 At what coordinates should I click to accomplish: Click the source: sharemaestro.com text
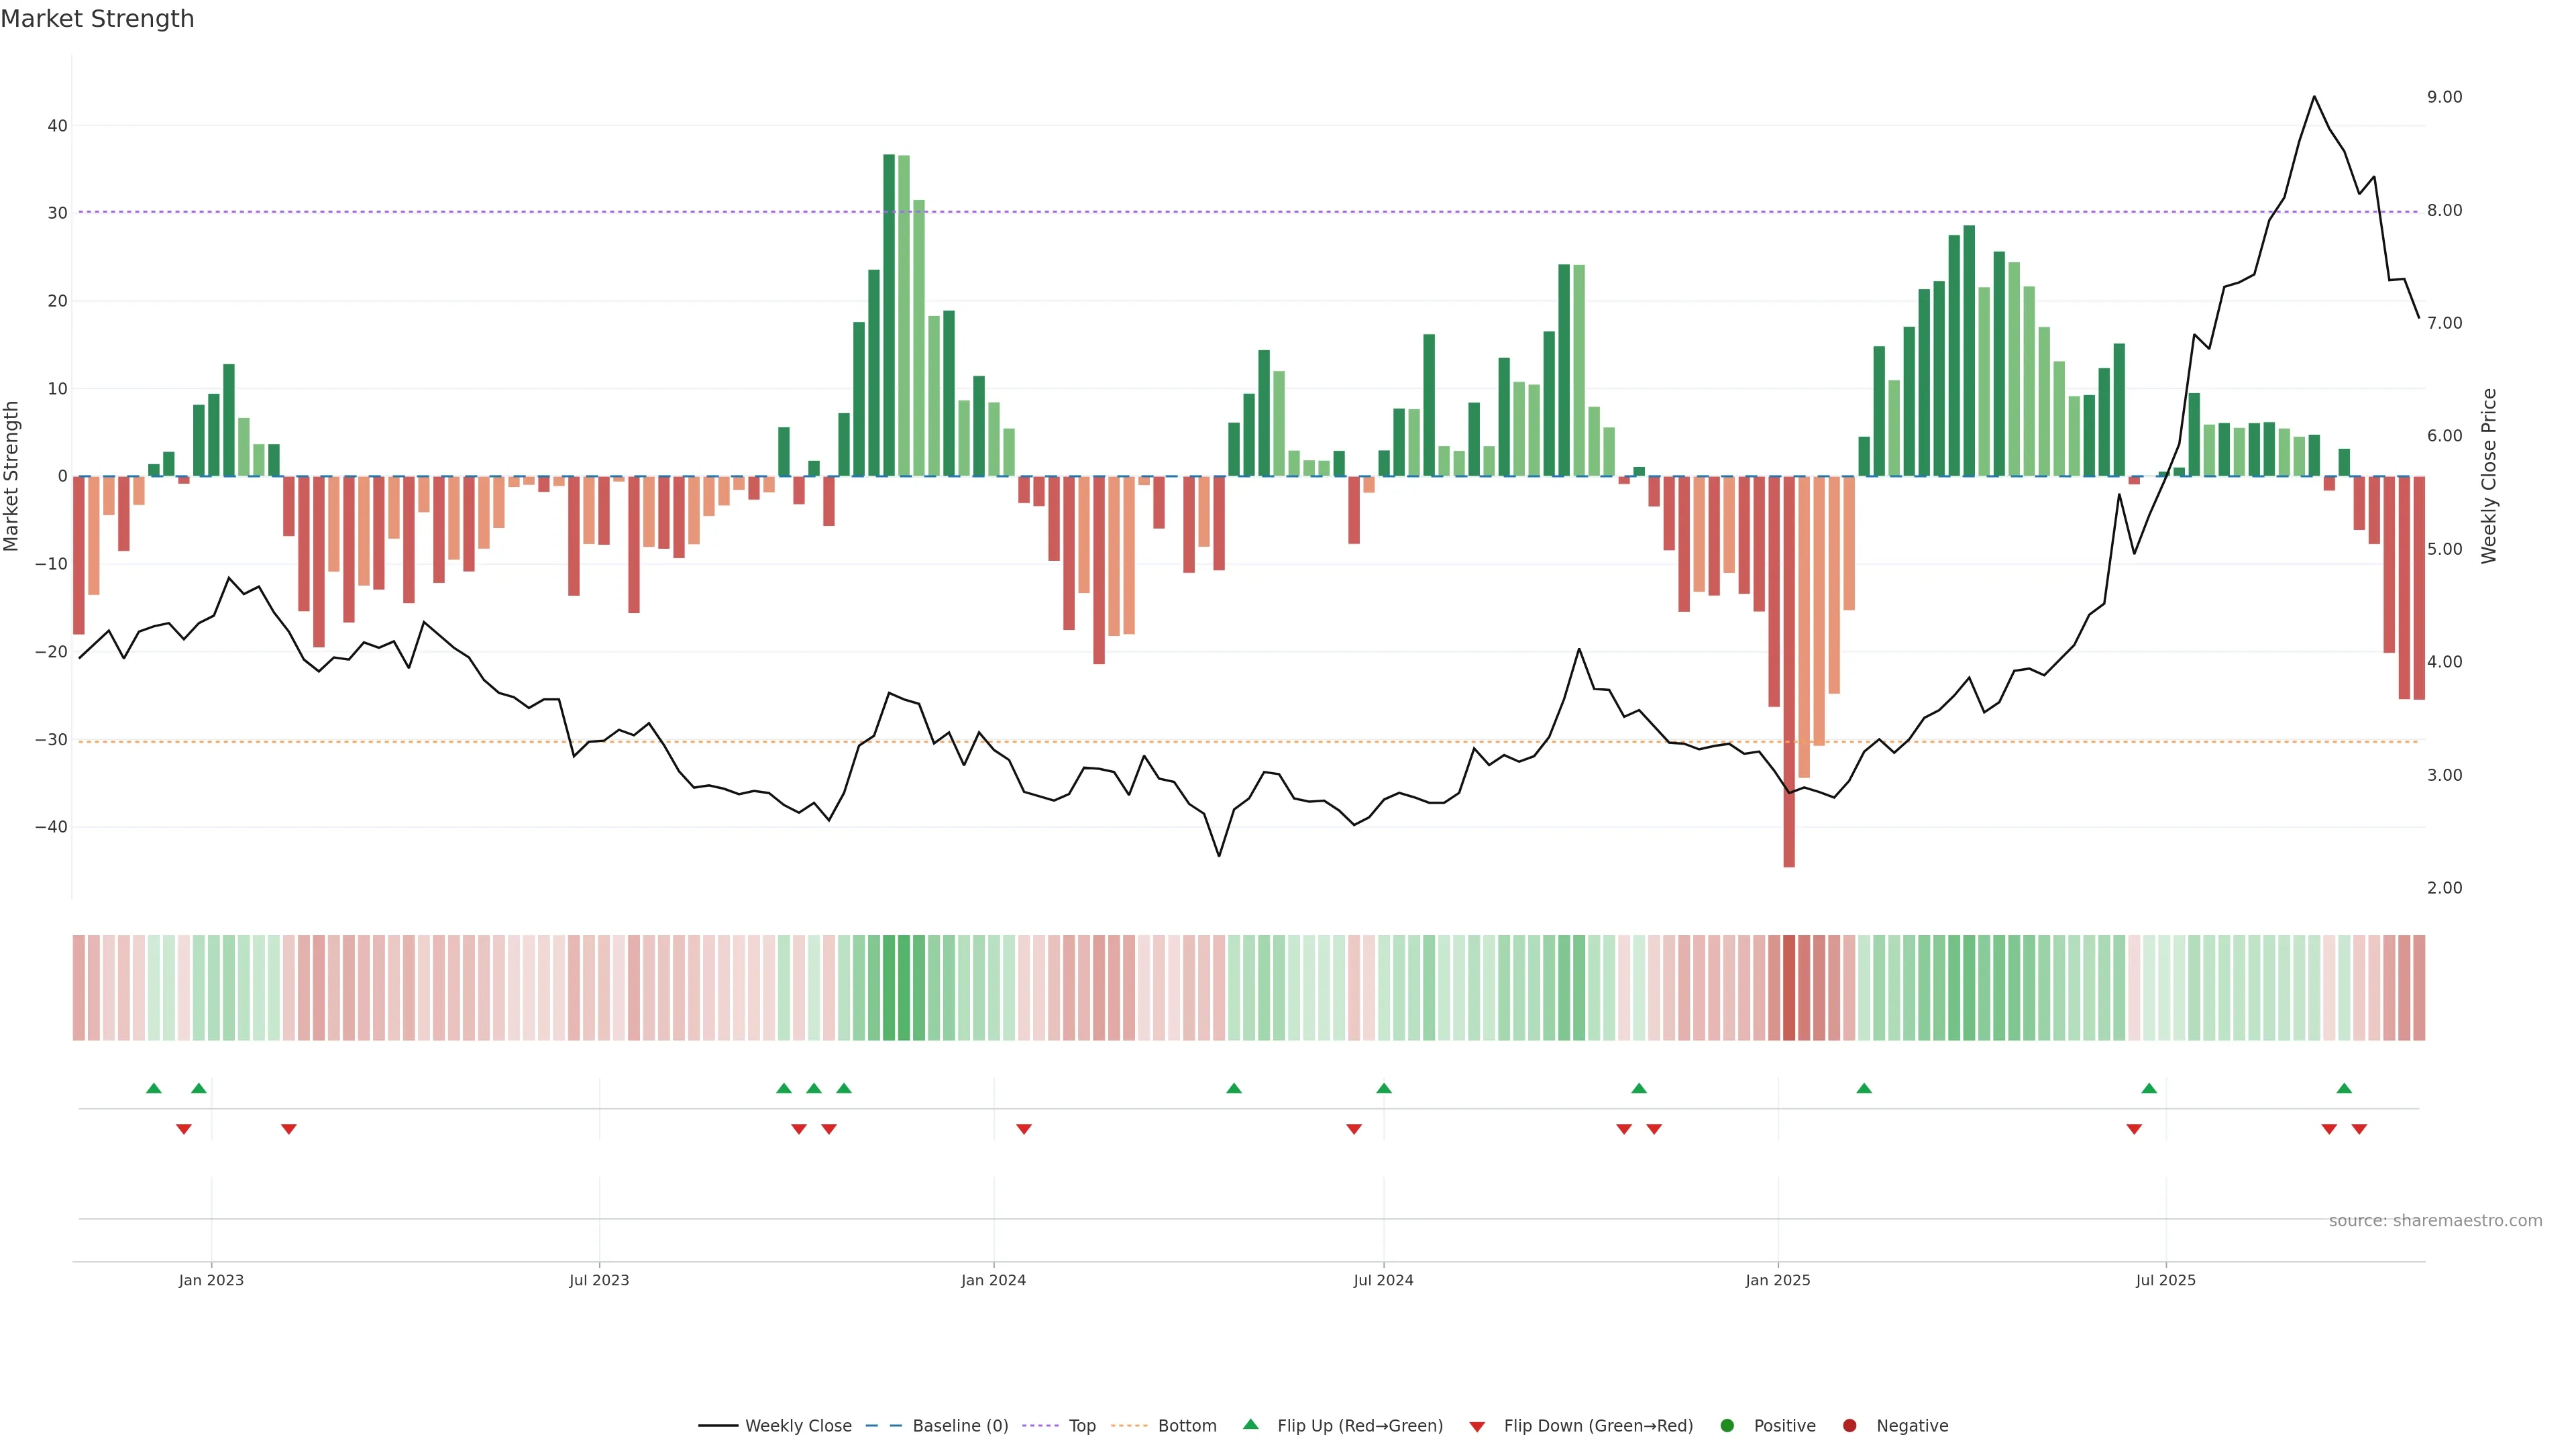(2435, 1220)
